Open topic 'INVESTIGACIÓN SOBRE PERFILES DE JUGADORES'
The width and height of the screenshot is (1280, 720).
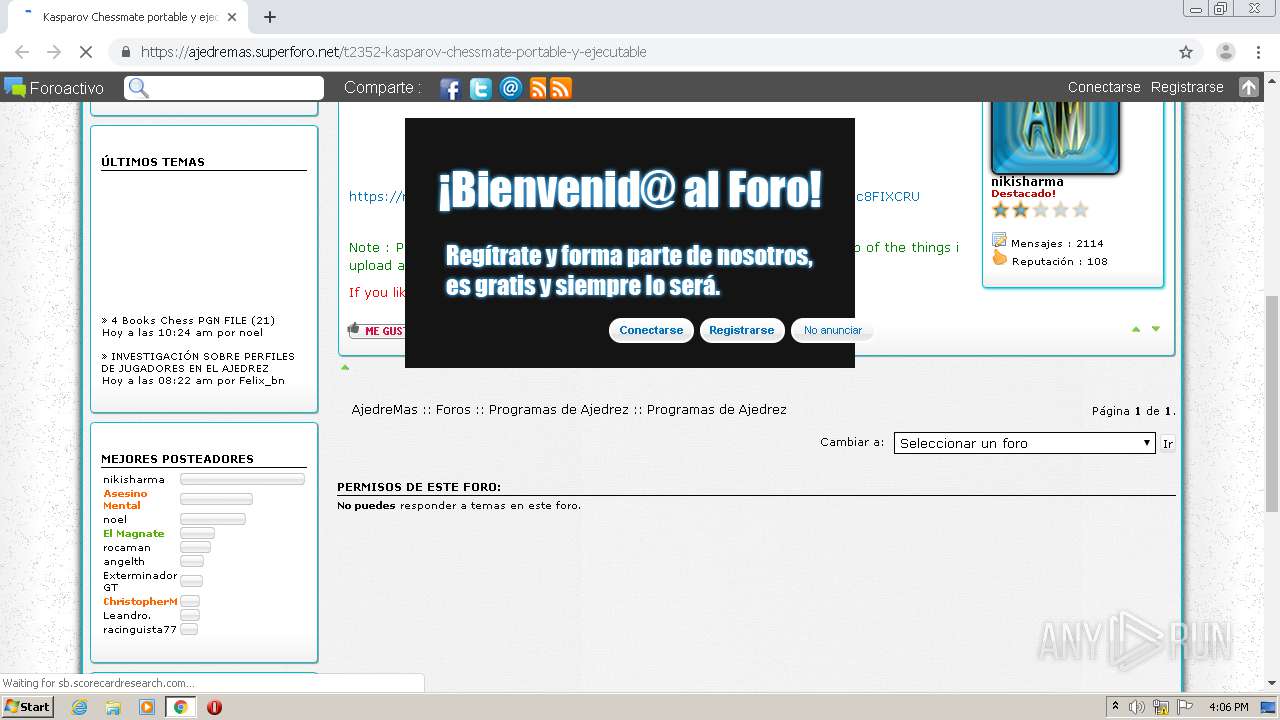pyautogui.click(x=198, y=362)
